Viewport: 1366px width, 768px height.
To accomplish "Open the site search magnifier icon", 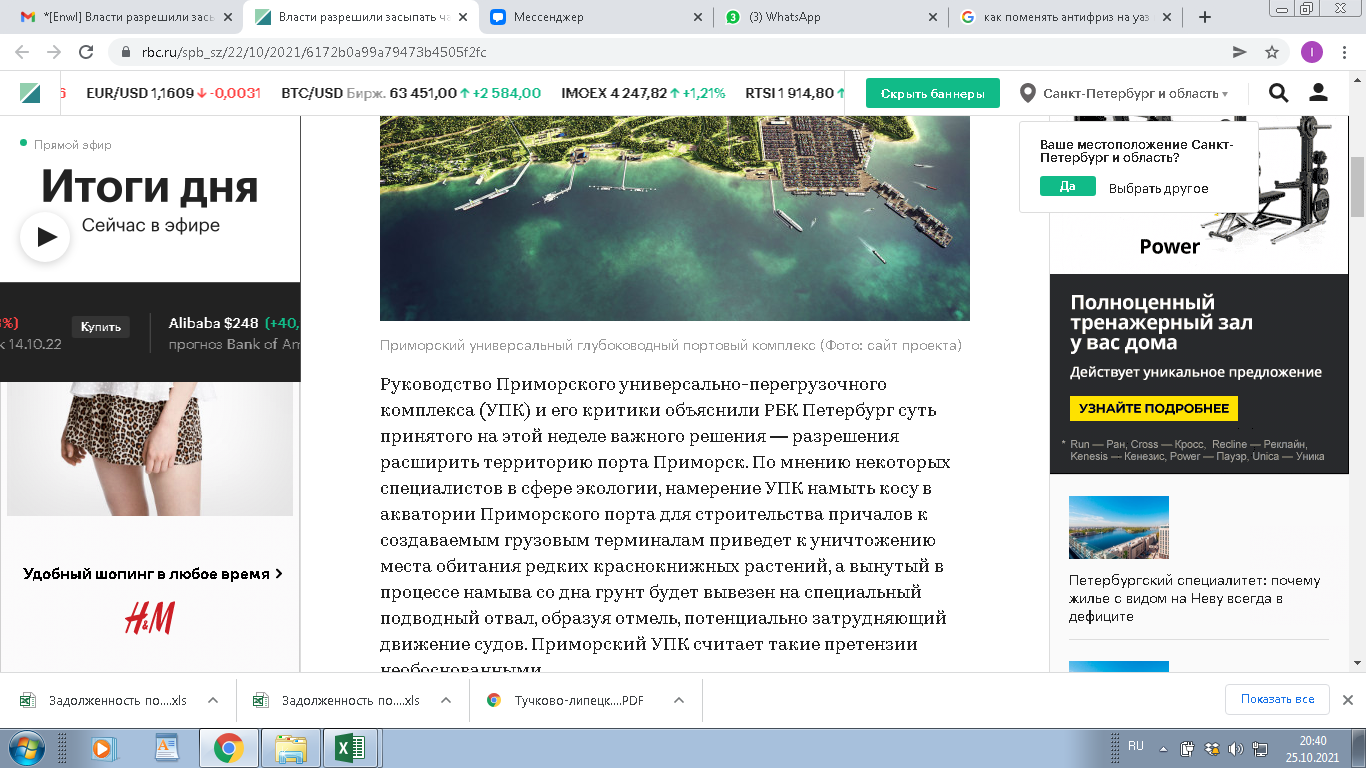I will (x=1278, y=93).
